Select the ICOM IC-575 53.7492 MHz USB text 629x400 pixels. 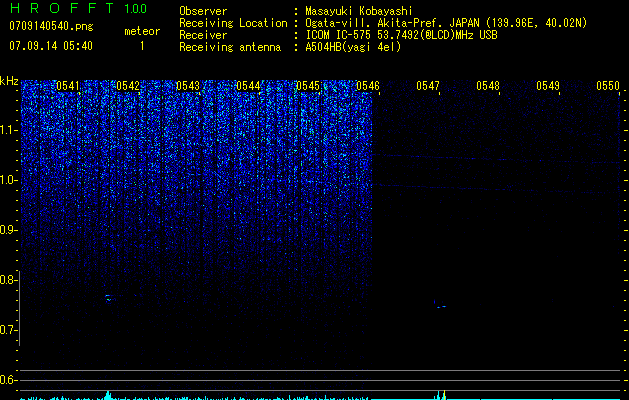point(401,35)
